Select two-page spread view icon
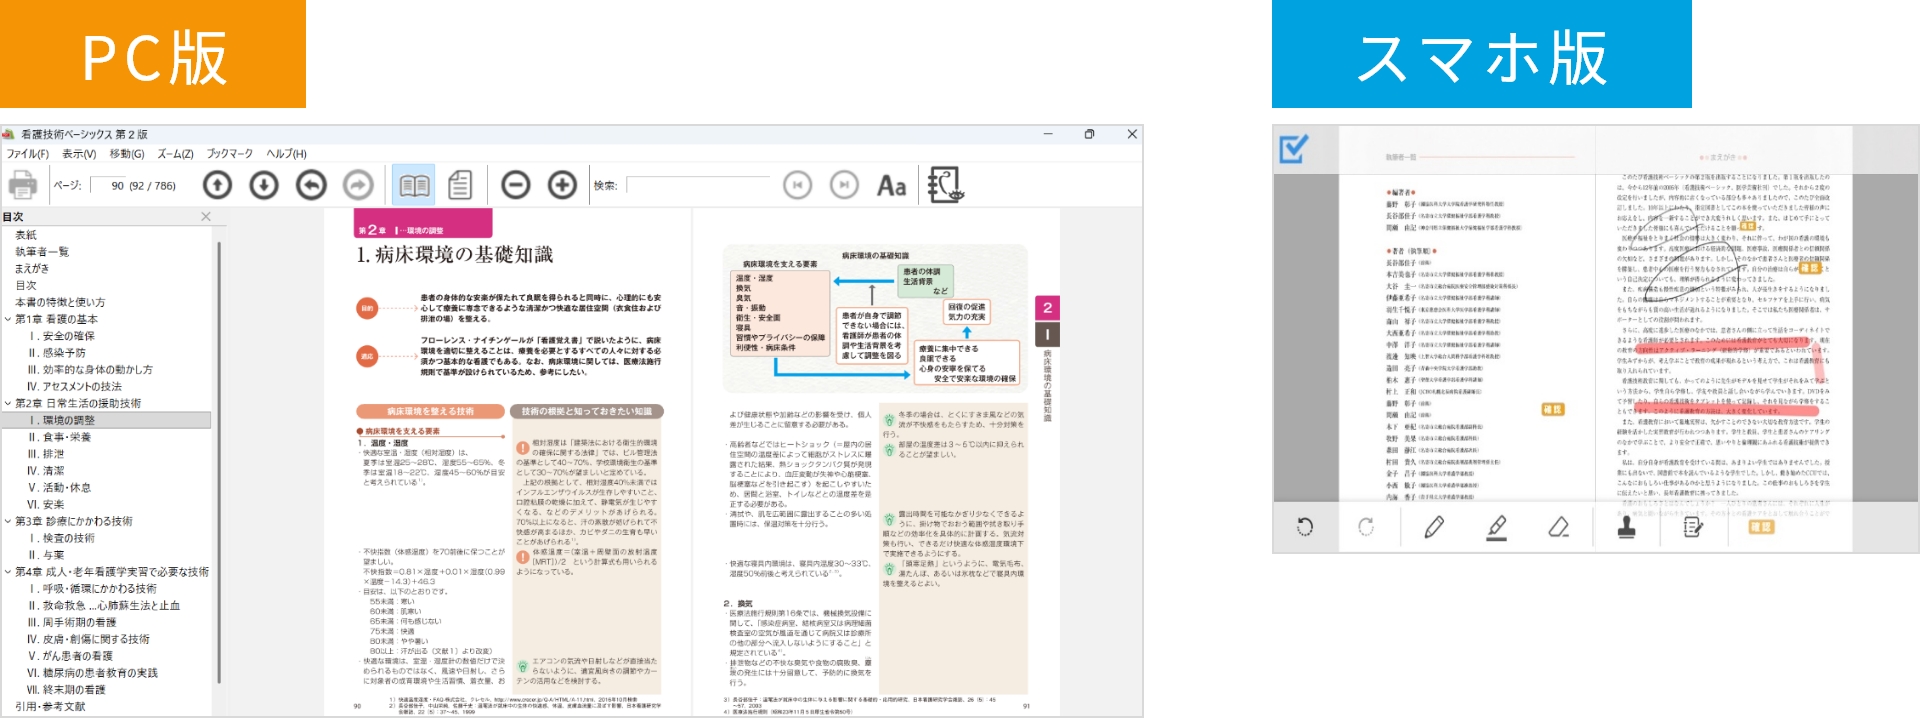1920x718 pixels. pos(414,185)
